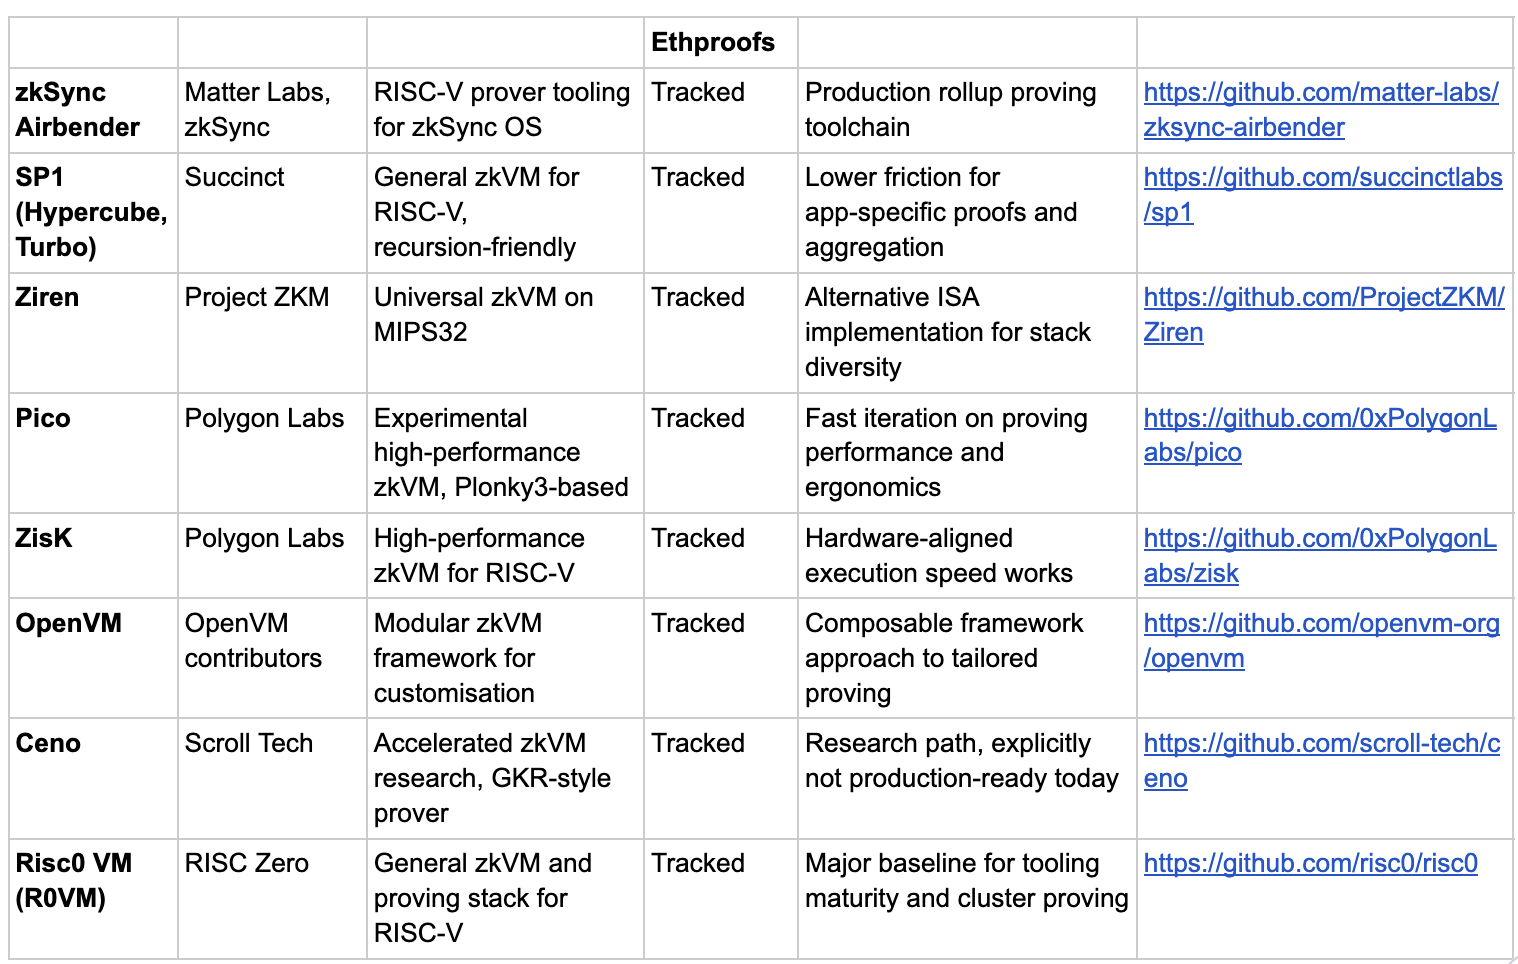
Task: Open the risc0/risc0 GitHub link
Action: click(x=1310, y=863)
